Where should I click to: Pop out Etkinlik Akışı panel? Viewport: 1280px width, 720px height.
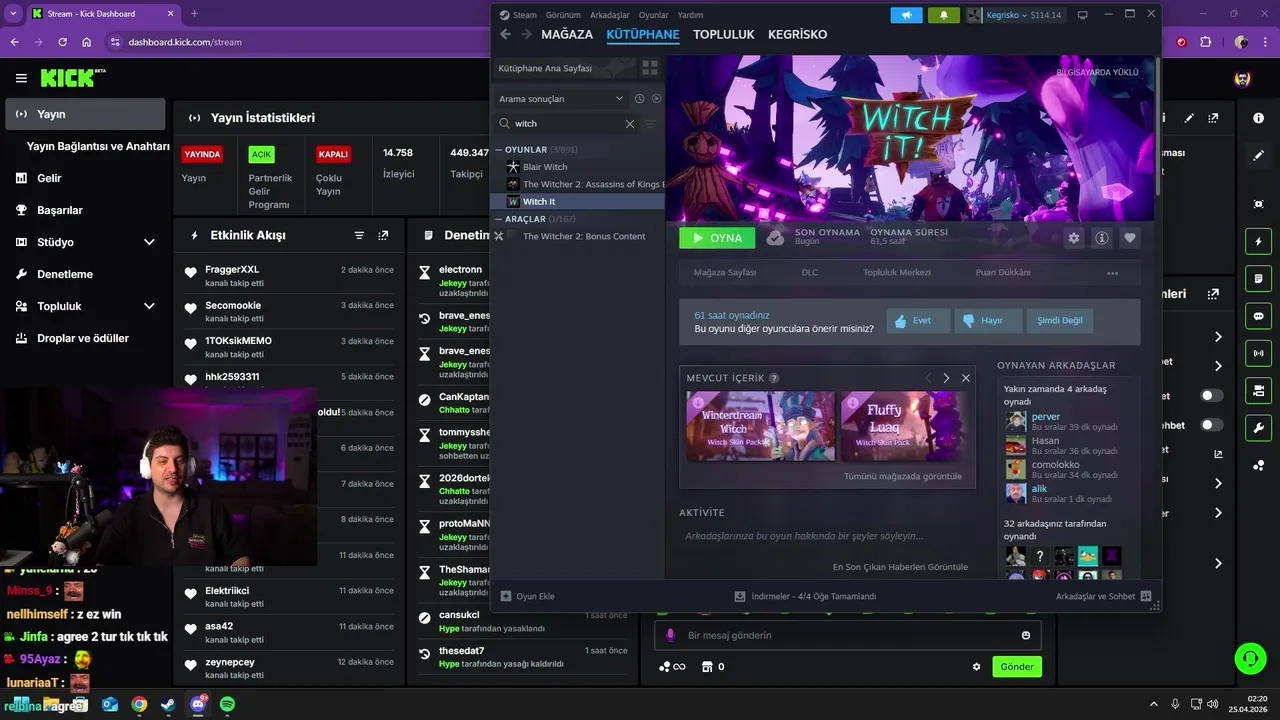pos(383,235)
